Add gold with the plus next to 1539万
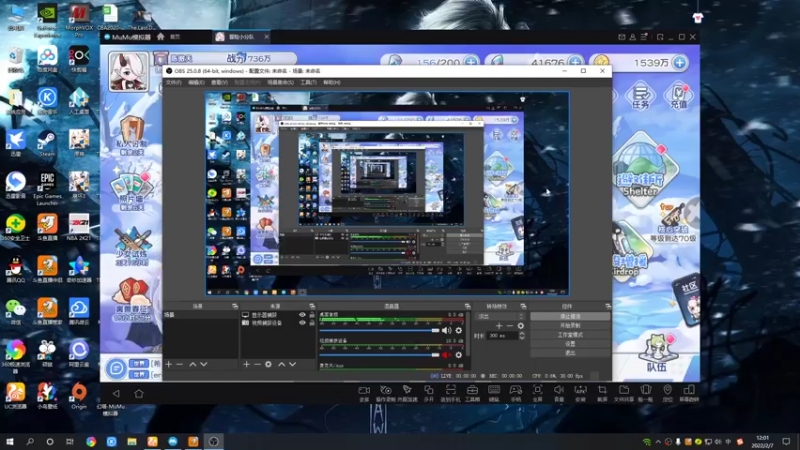The height and width of the screenshot is (450, 800). (x=680, y=62)
